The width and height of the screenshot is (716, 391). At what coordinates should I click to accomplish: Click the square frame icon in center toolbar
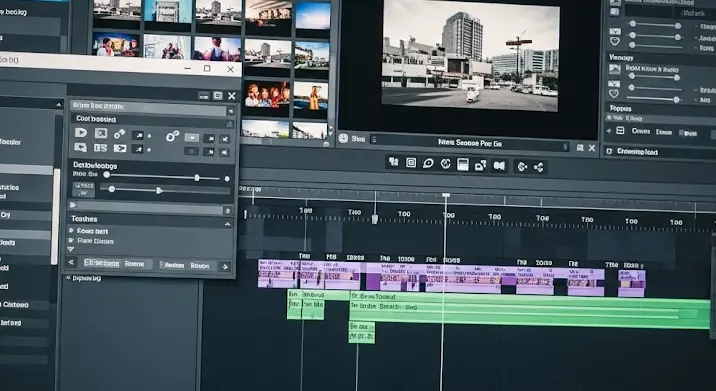(x=411, y=163)
